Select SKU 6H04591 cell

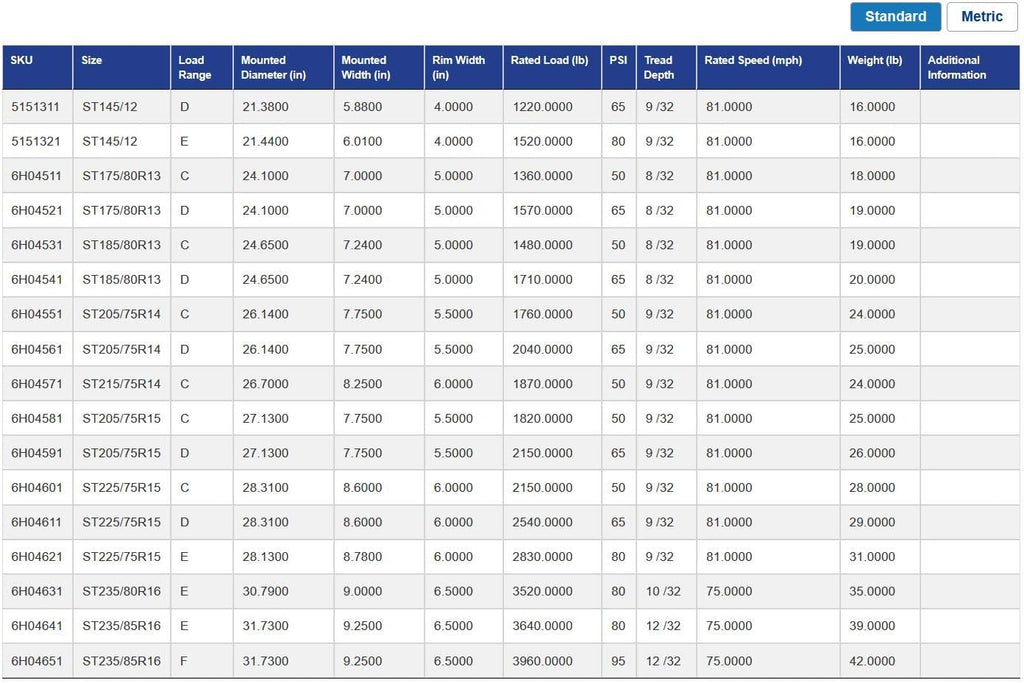click(x=37, y=453)
